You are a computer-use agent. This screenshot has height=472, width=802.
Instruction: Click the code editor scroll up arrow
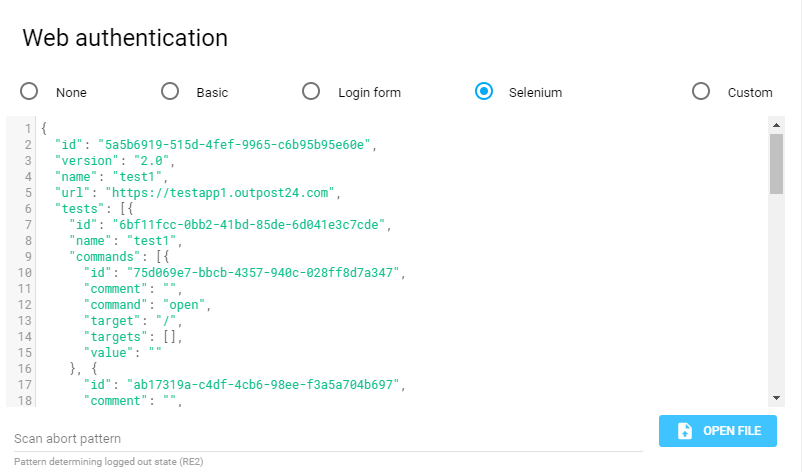(x=776, y=125)
